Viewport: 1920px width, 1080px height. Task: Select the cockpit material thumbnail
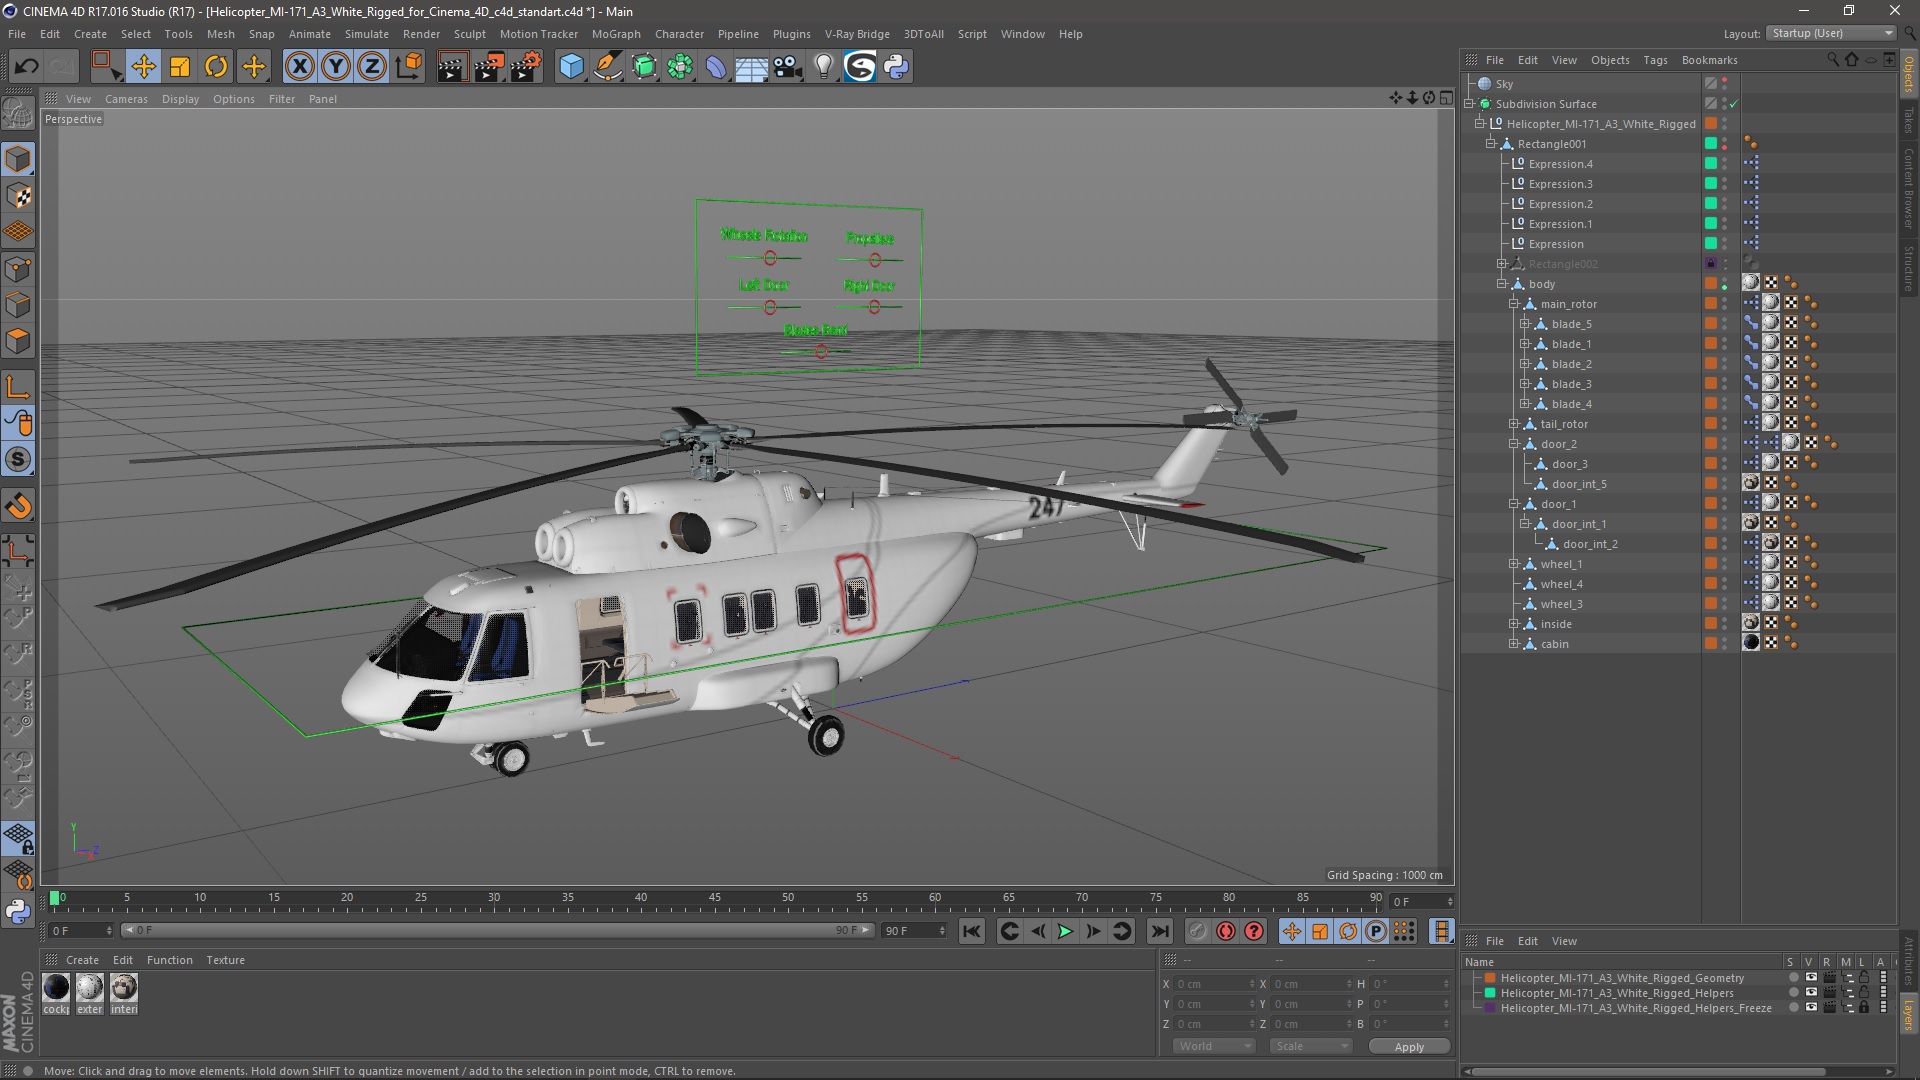click(56, 988)
